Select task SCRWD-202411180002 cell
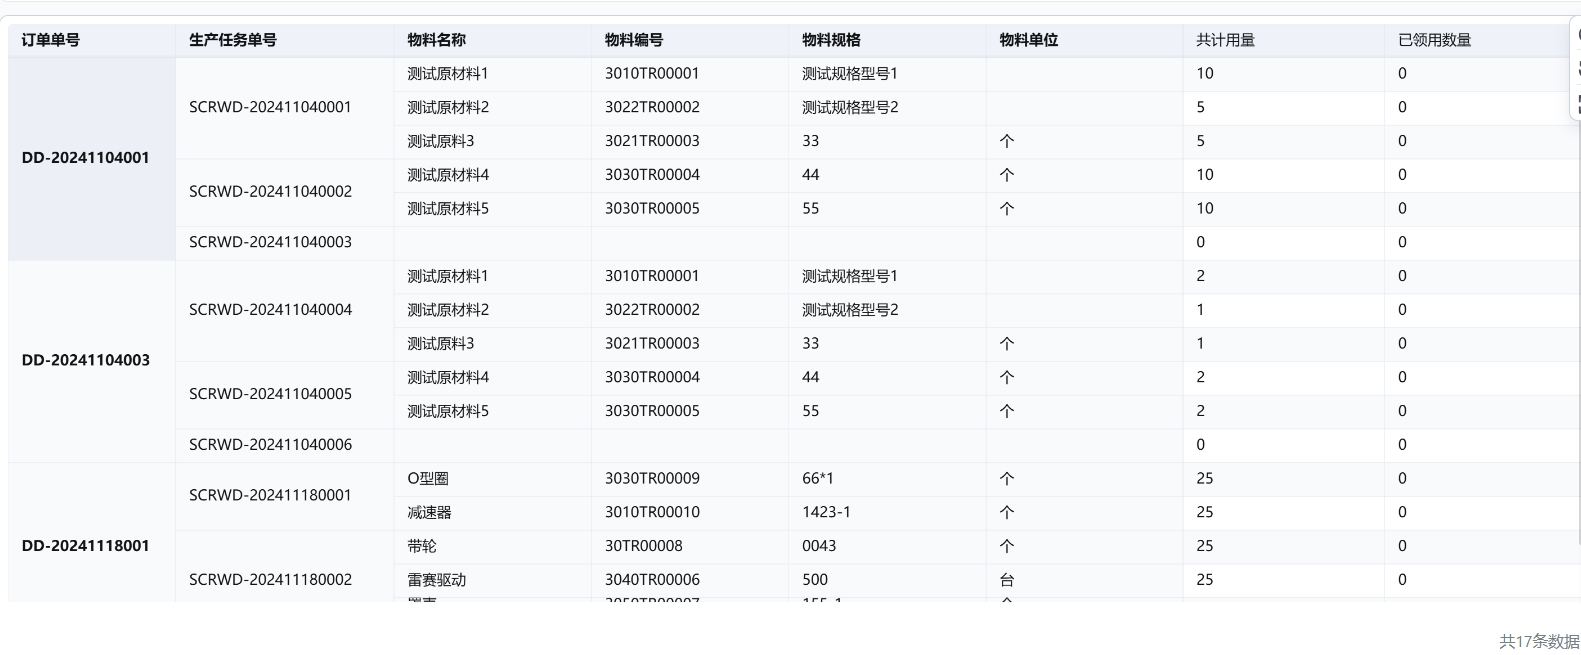The image size is (1581, 655). pyautogui.click(x=270, y=580)
